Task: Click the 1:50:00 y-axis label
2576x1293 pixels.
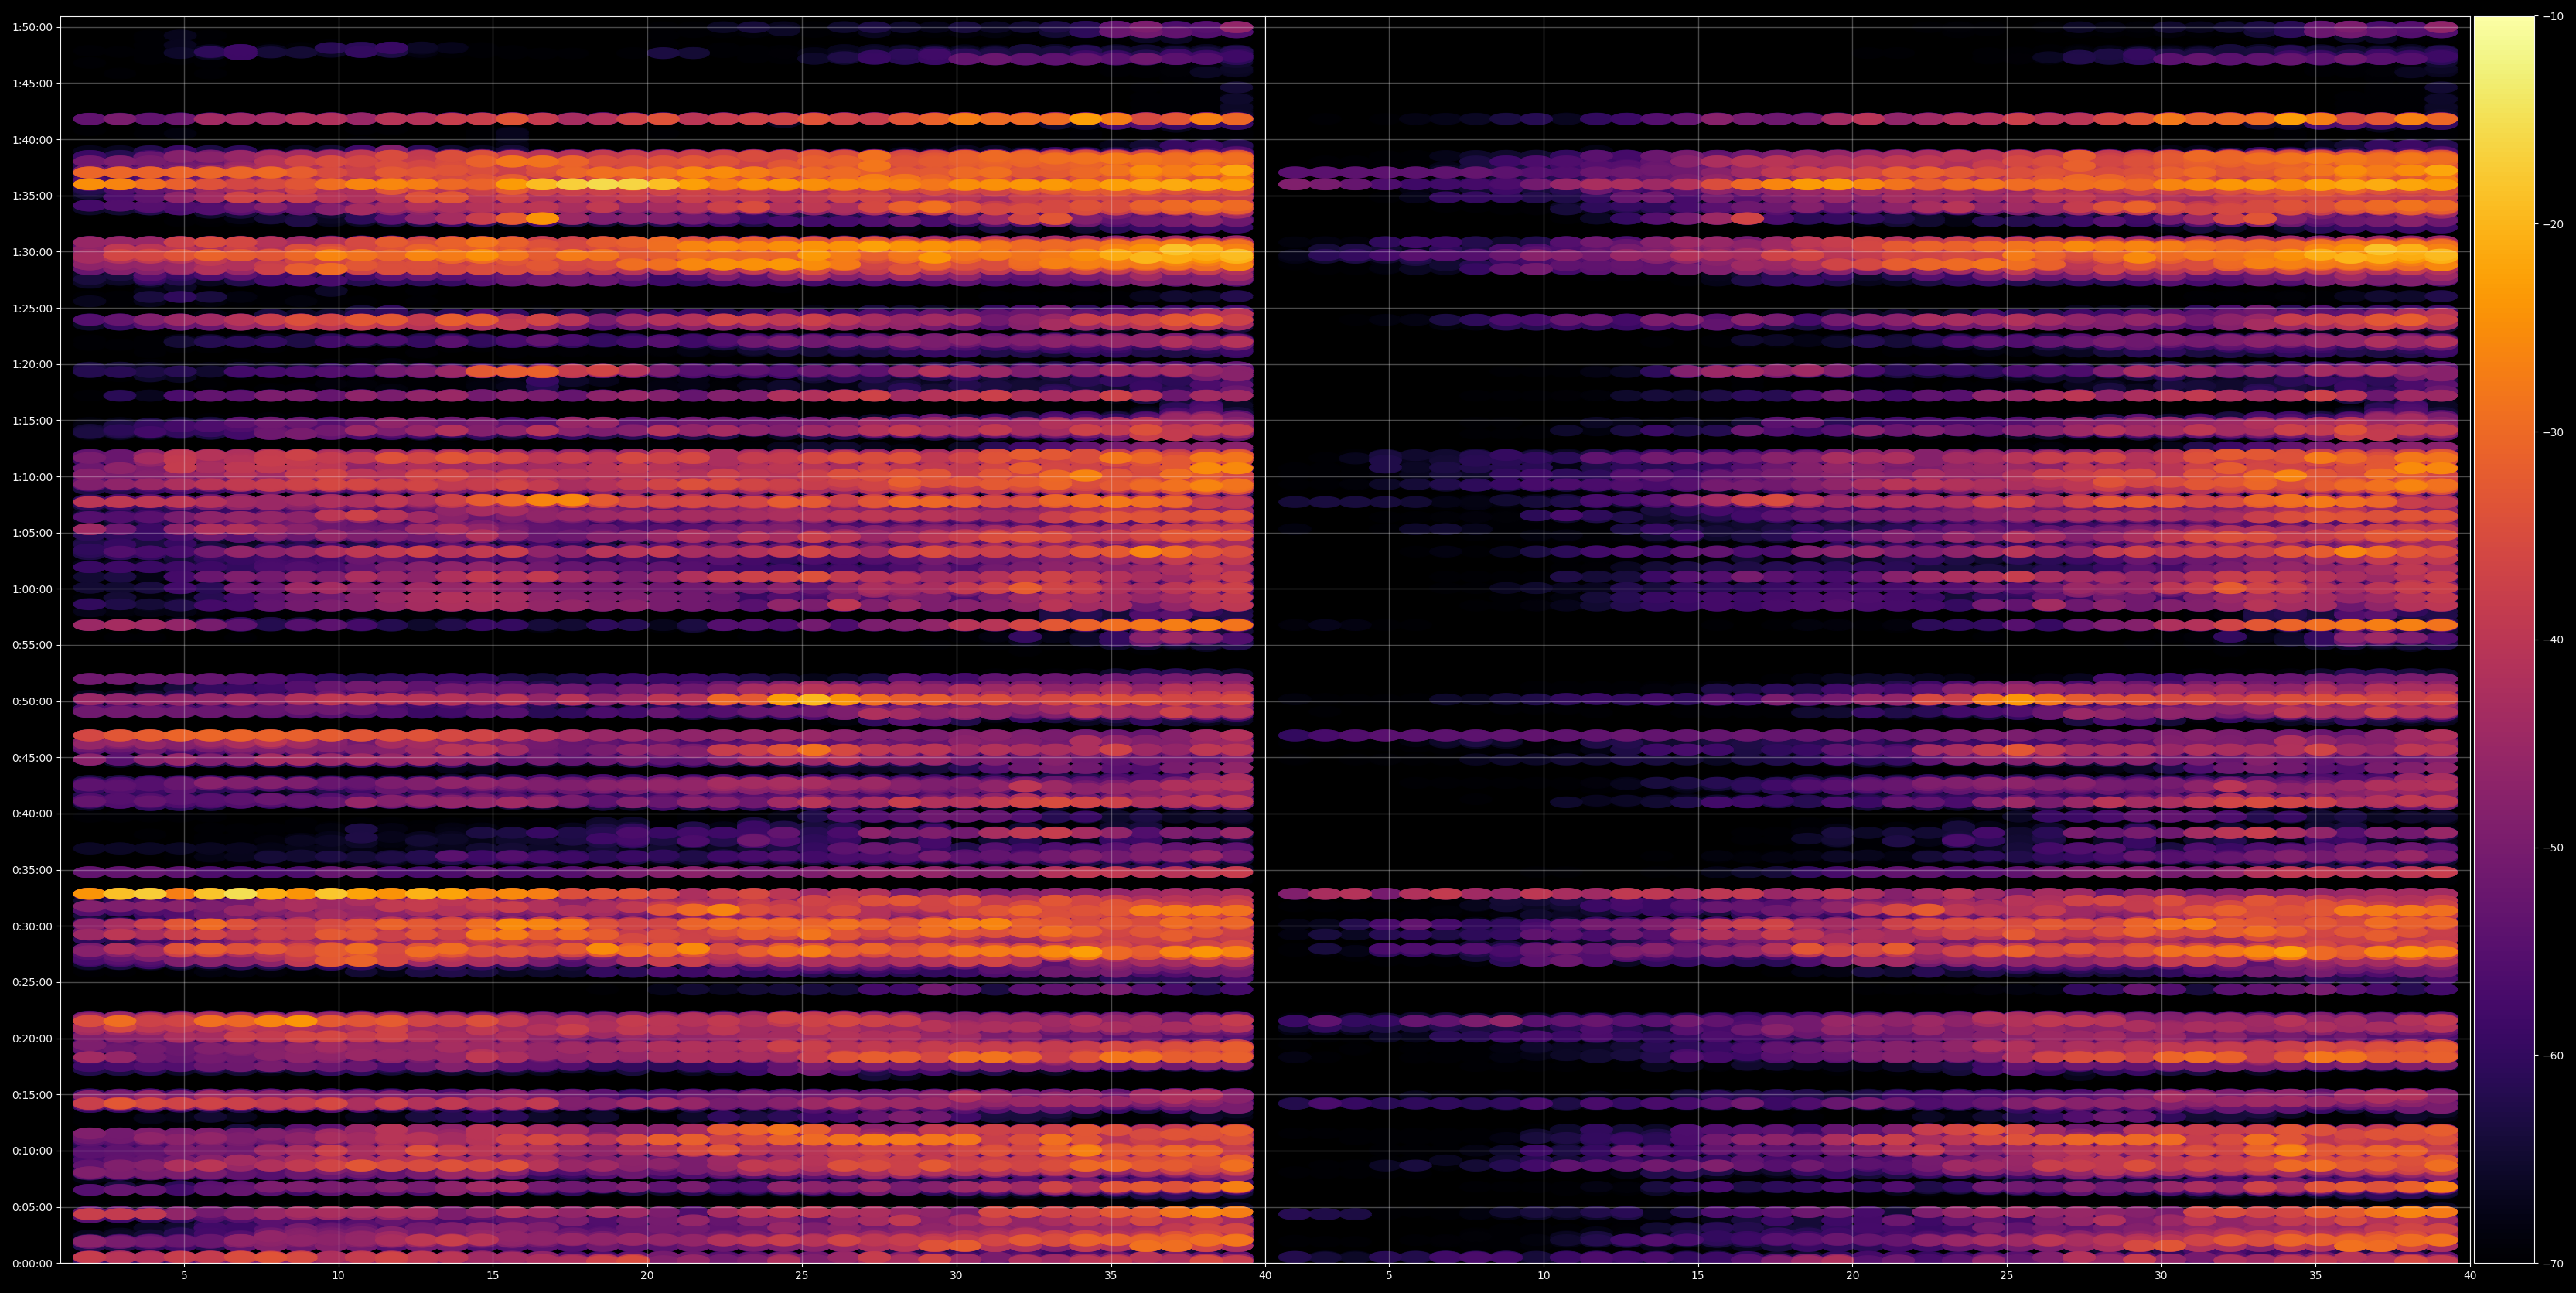Action: point(32,27)
